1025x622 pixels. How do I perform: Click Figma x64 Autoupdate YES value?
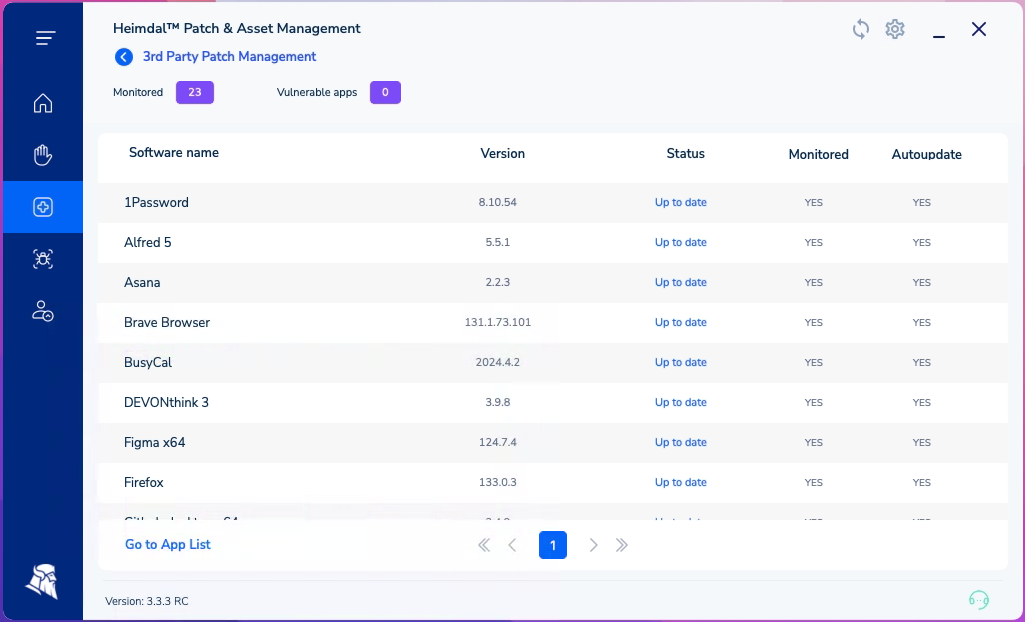click(x=921, y=442)
